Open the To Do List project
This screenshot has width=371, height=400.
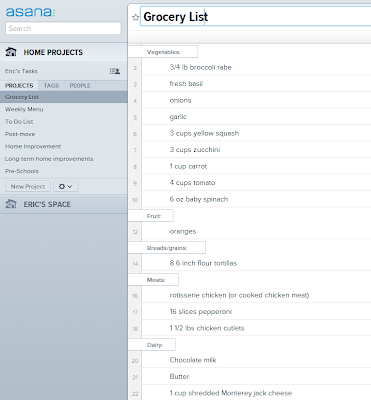coord(19,122)
